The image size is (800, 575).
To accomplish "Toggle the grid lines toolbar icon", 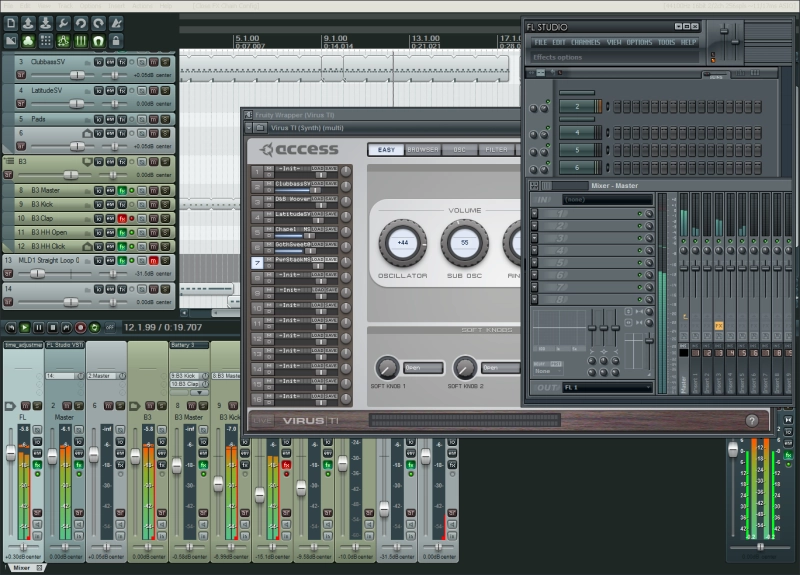I will [x=81, y=41].
